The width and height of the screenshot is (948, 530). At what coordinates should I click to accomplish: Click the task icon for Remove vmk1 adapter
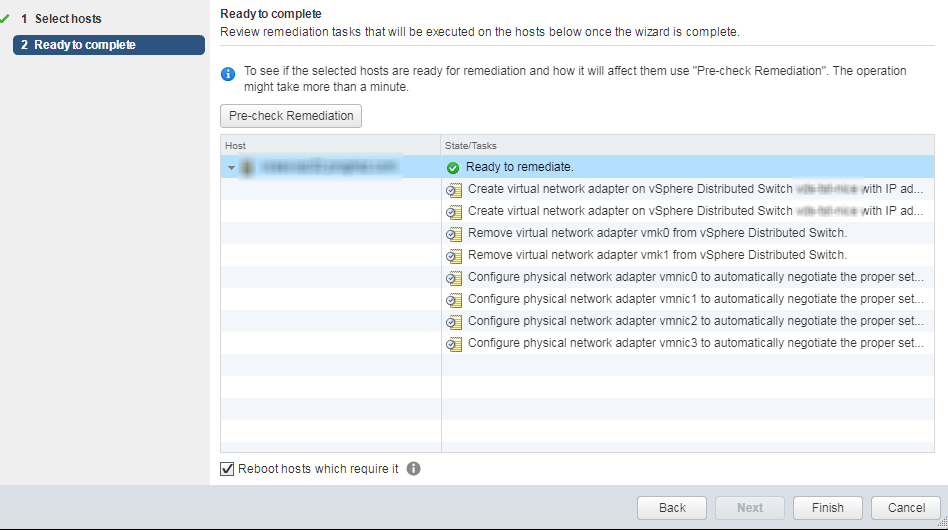[x=454, y=256]
